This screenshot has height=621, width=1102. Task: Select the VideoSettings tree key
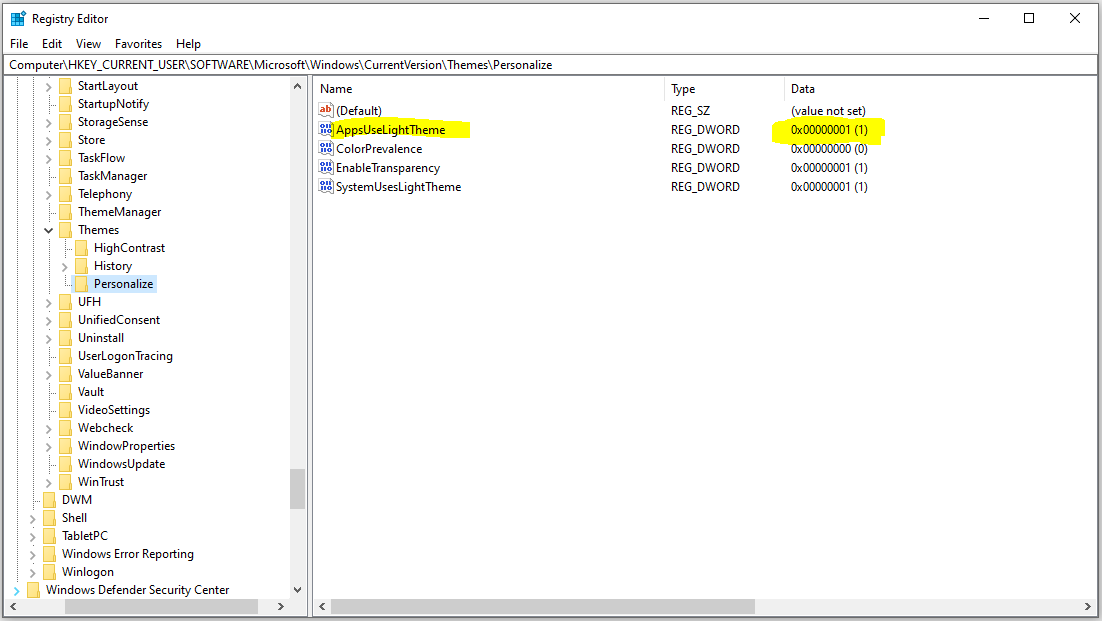[114, 410]
